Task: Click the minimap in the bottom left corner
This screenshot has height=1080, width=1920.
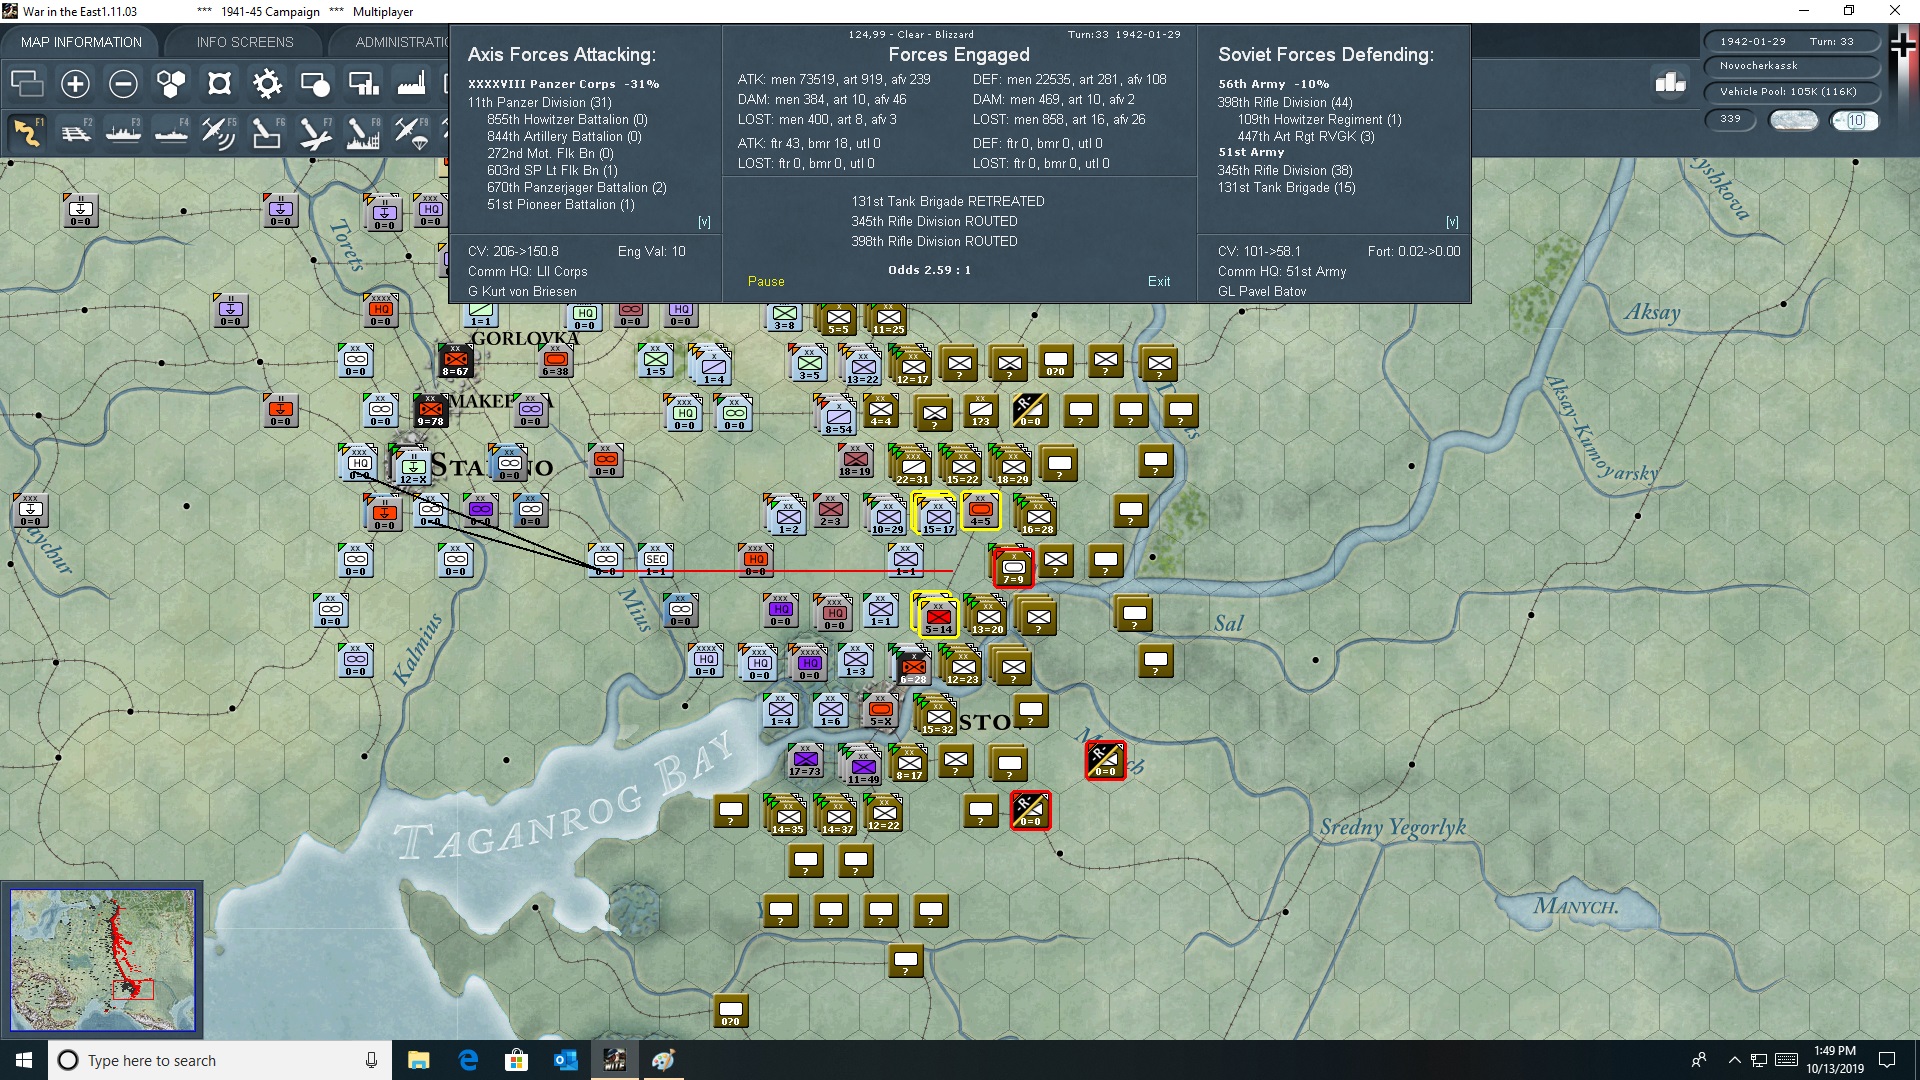Action: [x=100, y=958]
